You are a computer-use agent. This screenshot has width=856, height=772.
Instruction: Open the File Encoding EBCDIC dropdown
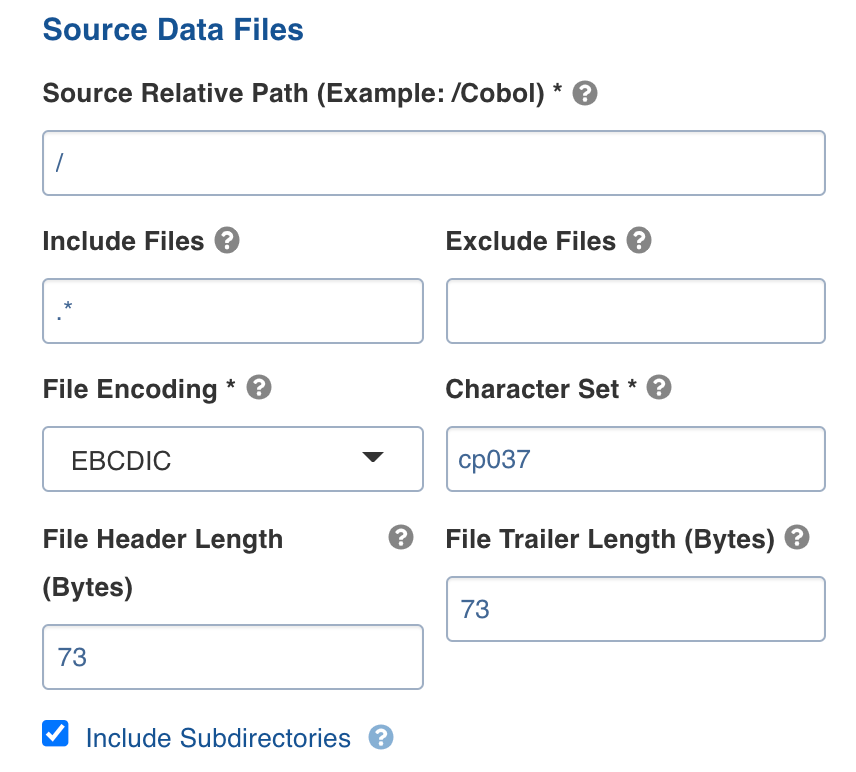(232, 460)
